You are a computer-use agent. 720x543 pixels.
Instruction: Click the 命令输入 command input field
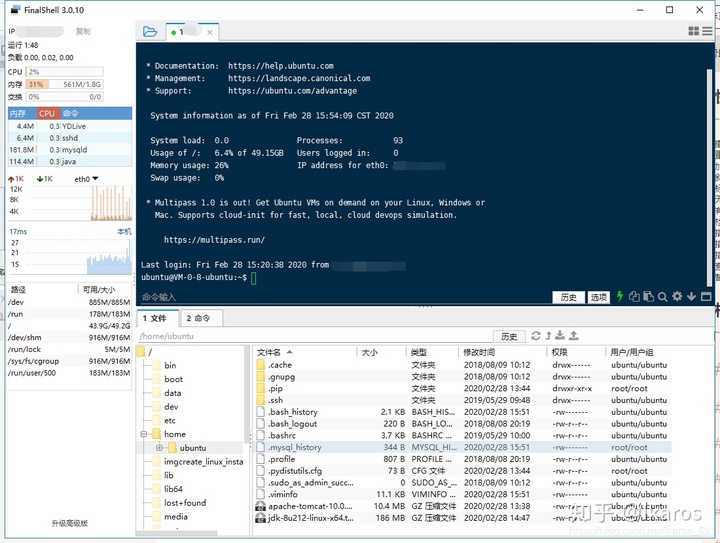pos(344,297)
